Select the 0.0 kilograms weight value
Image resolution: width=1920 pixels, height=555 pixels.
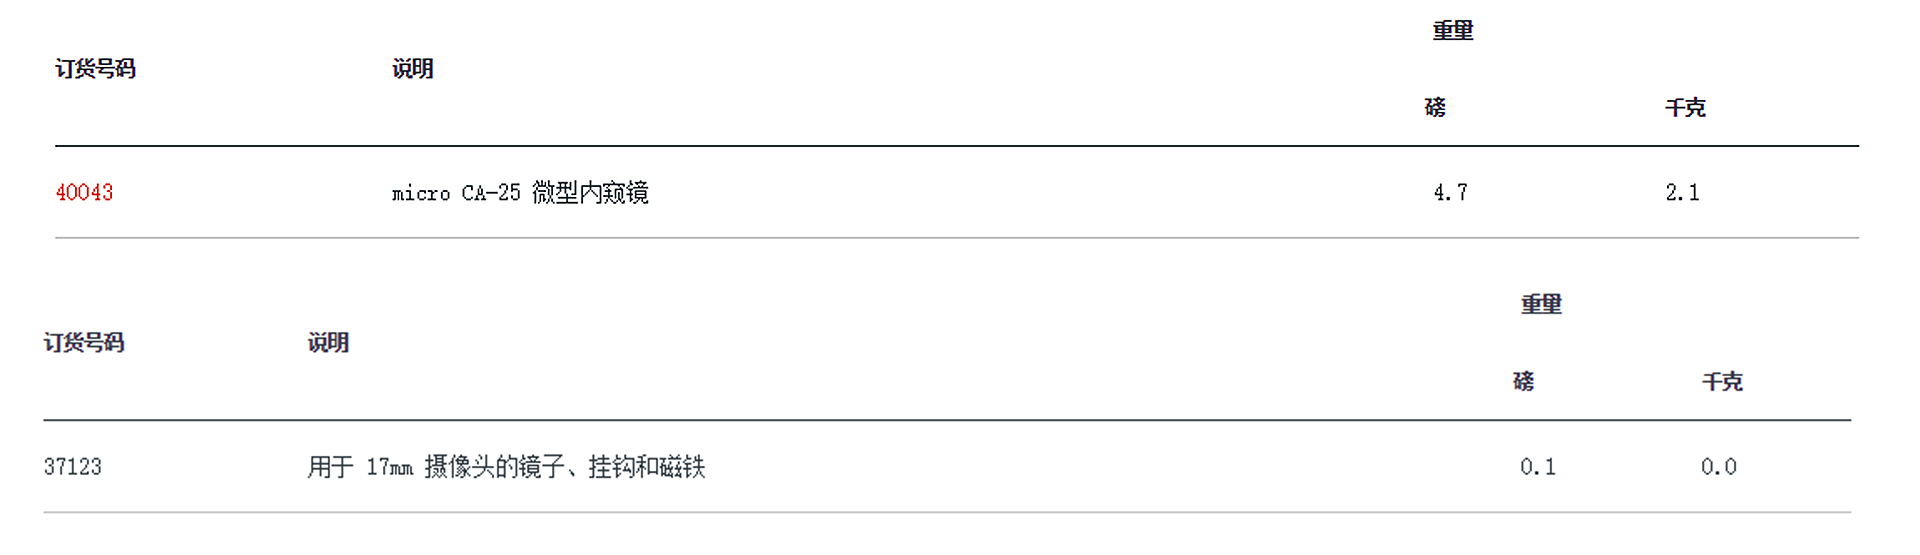point(1719,467)
